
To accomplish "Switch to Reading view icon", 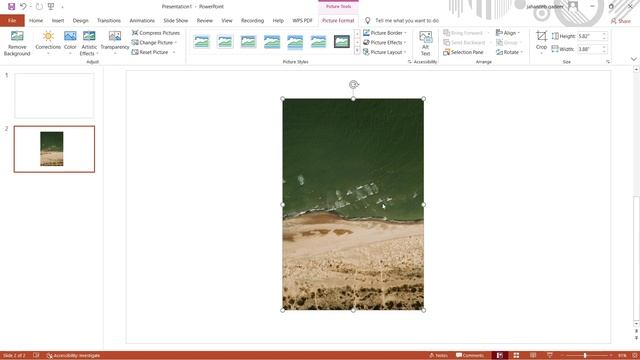I will click(533, 356).
